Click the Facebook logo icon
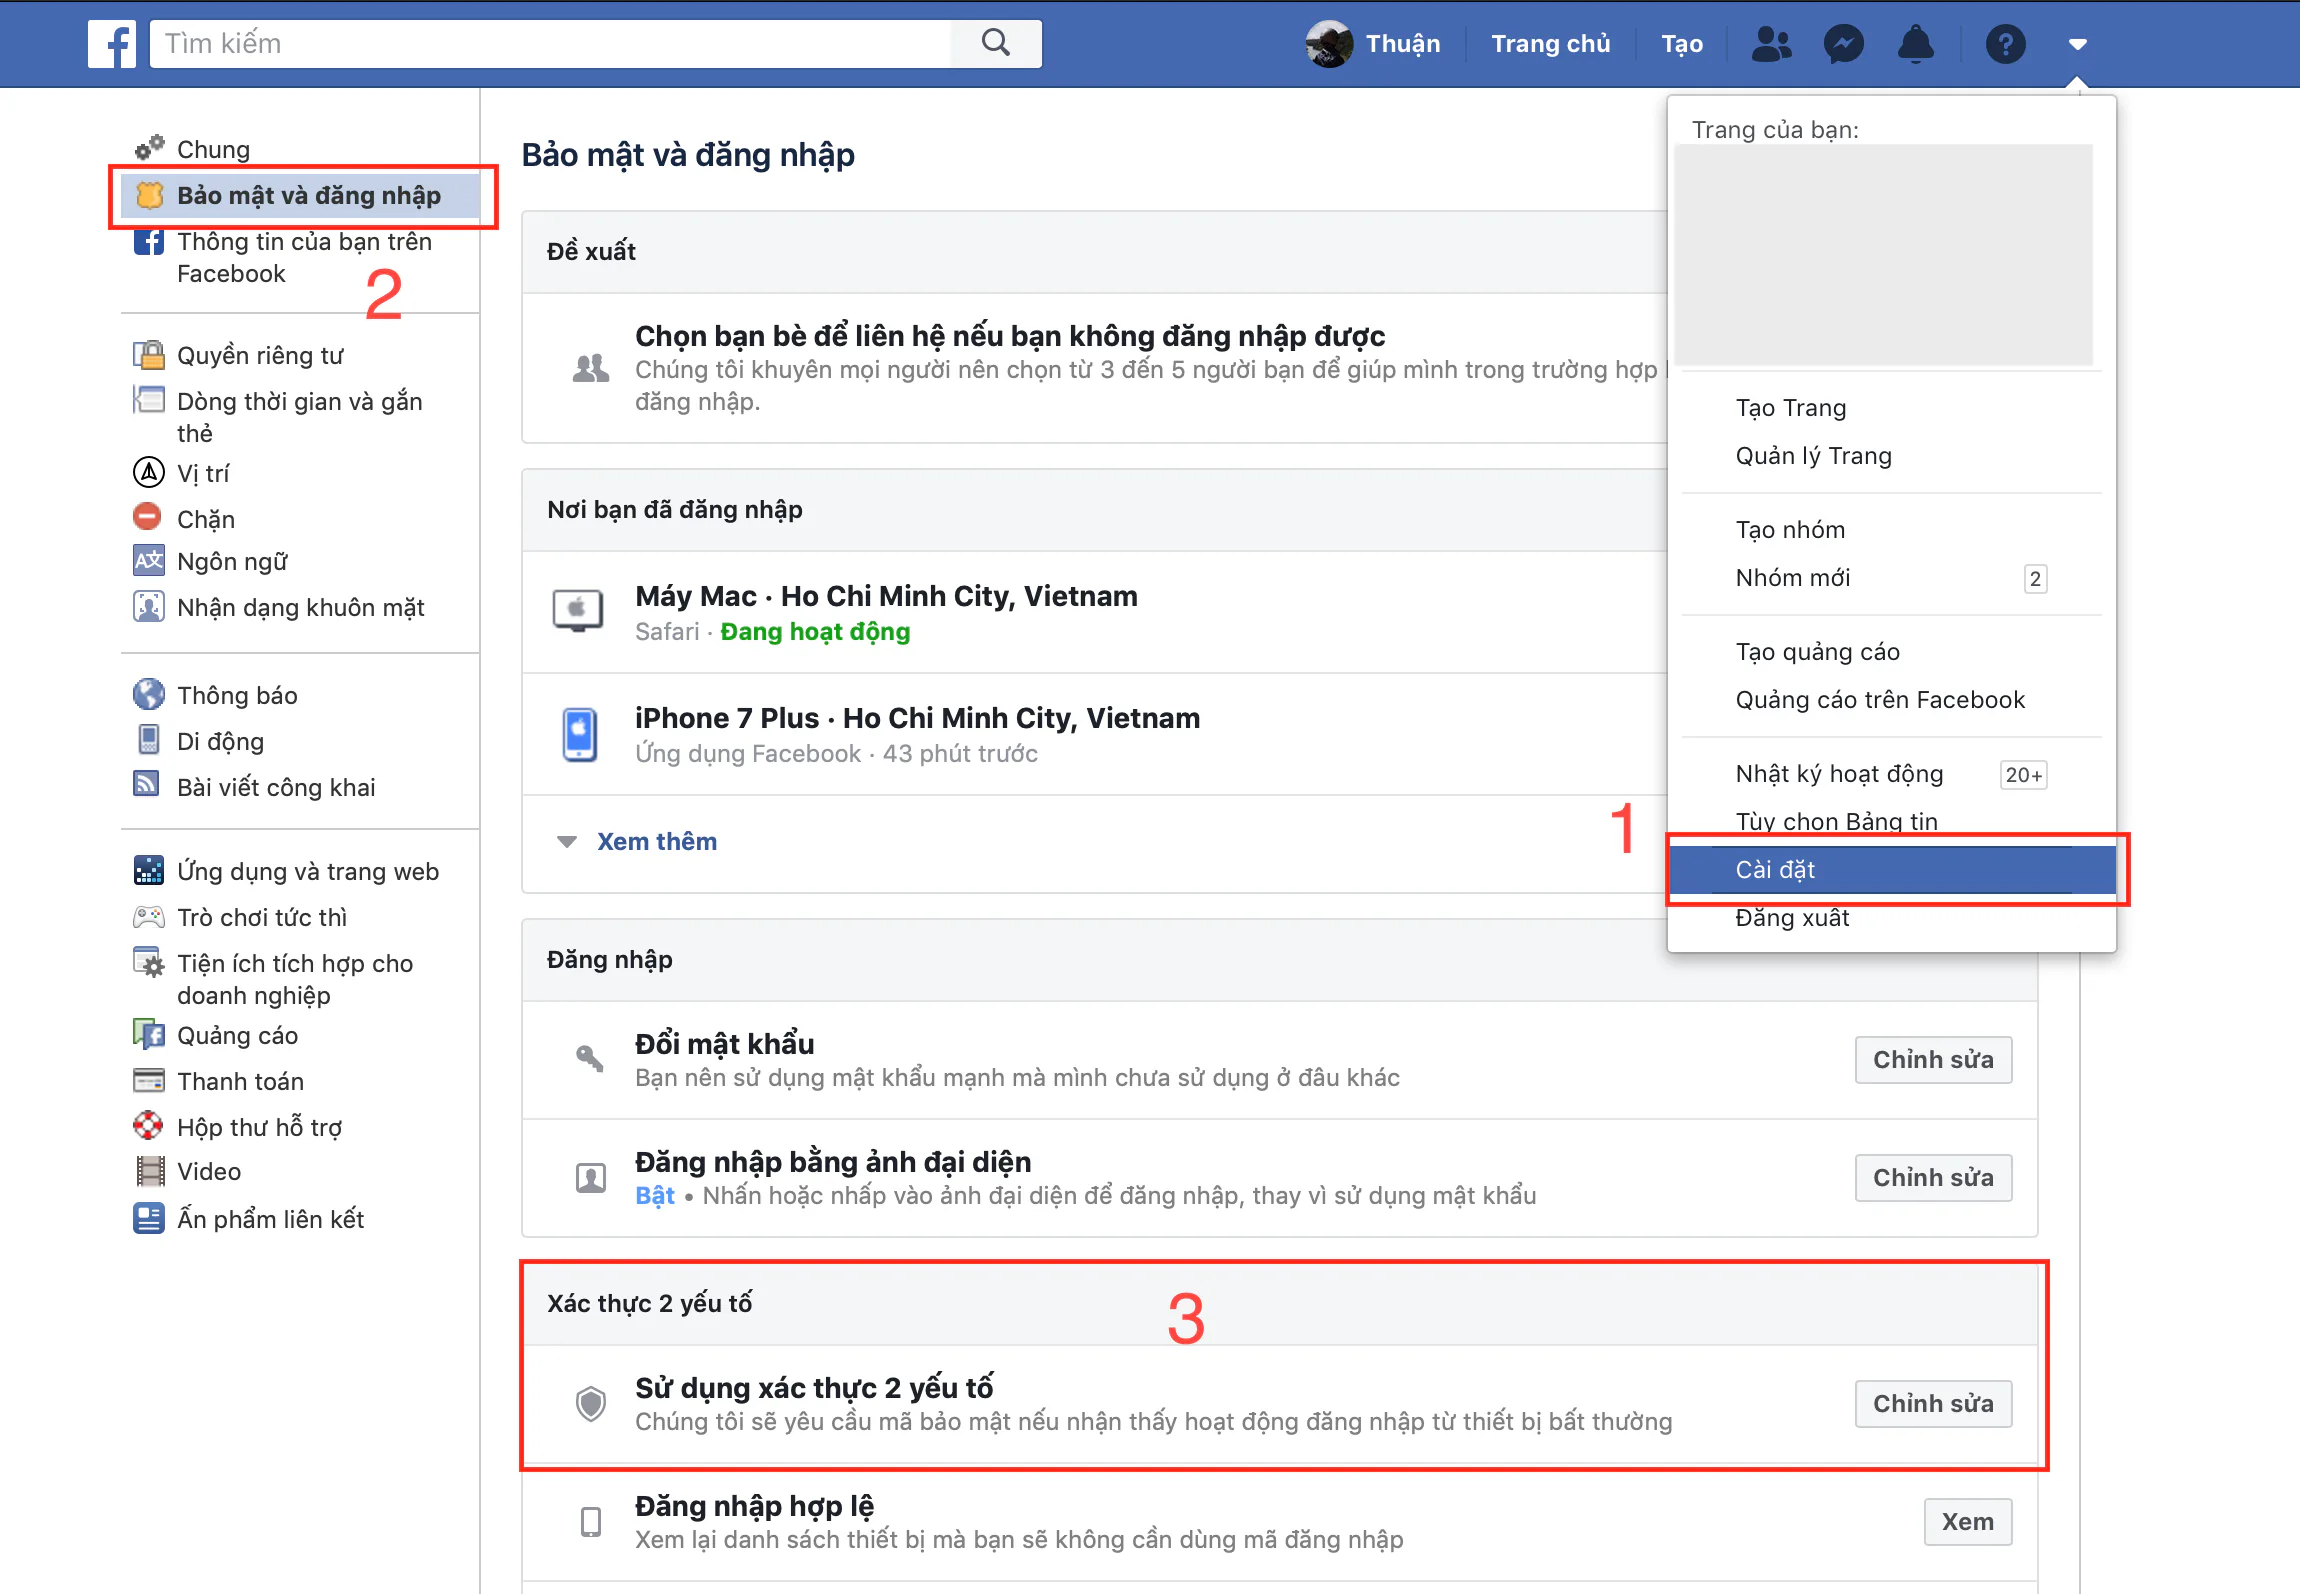This screenshot has width=2300, height=1594. coord(112,44)
